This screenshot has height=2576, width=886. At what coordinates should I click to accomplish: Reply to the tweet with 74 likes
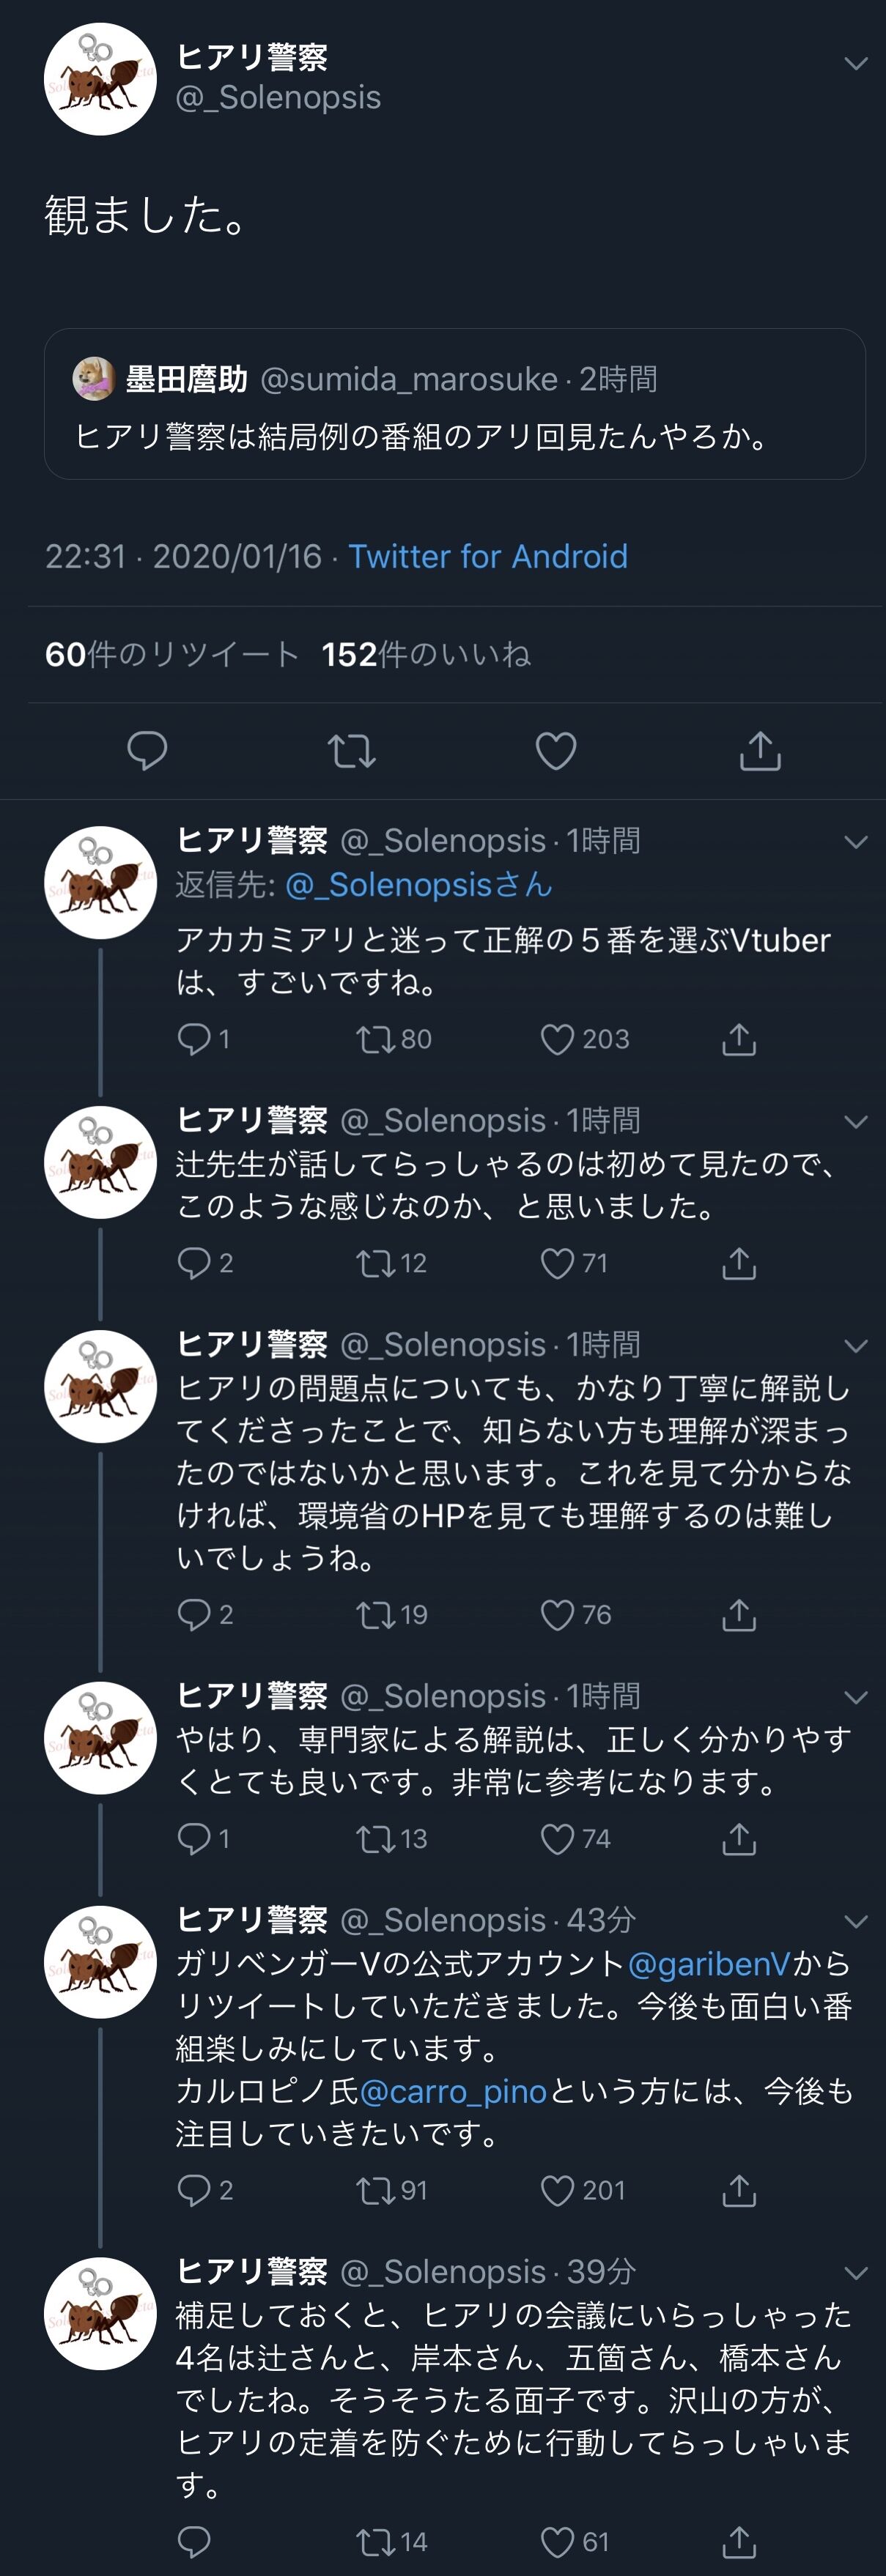(193, 1838)
